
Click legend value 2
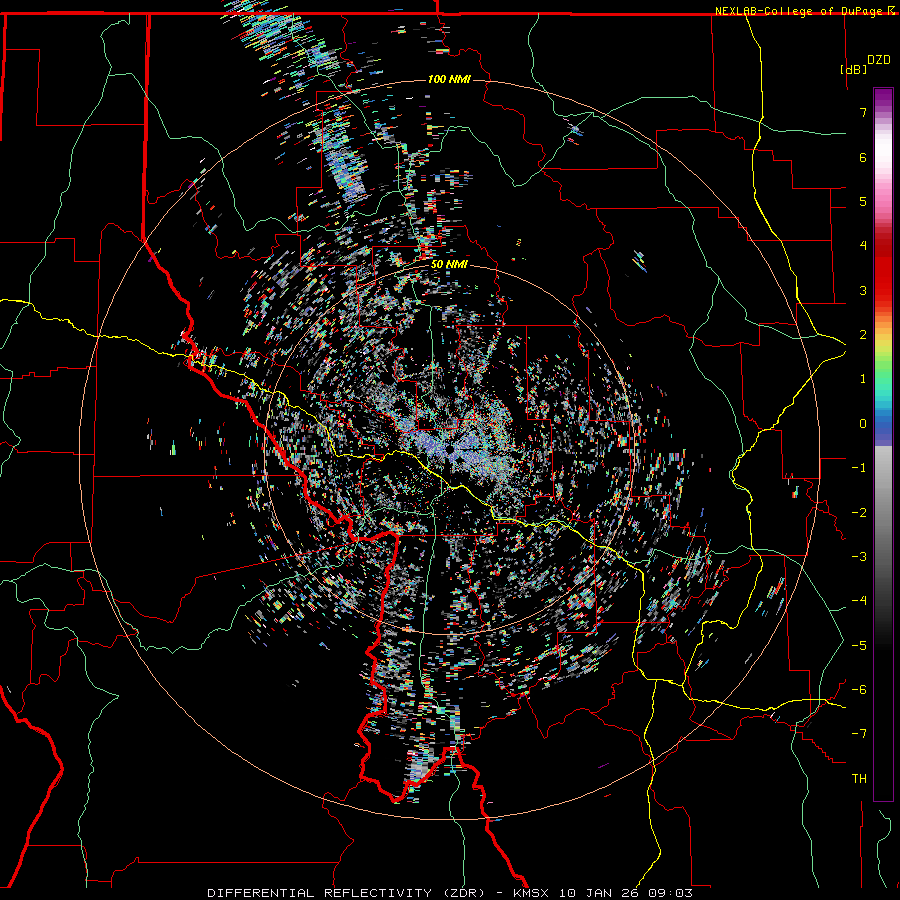[x=863, y=334]
